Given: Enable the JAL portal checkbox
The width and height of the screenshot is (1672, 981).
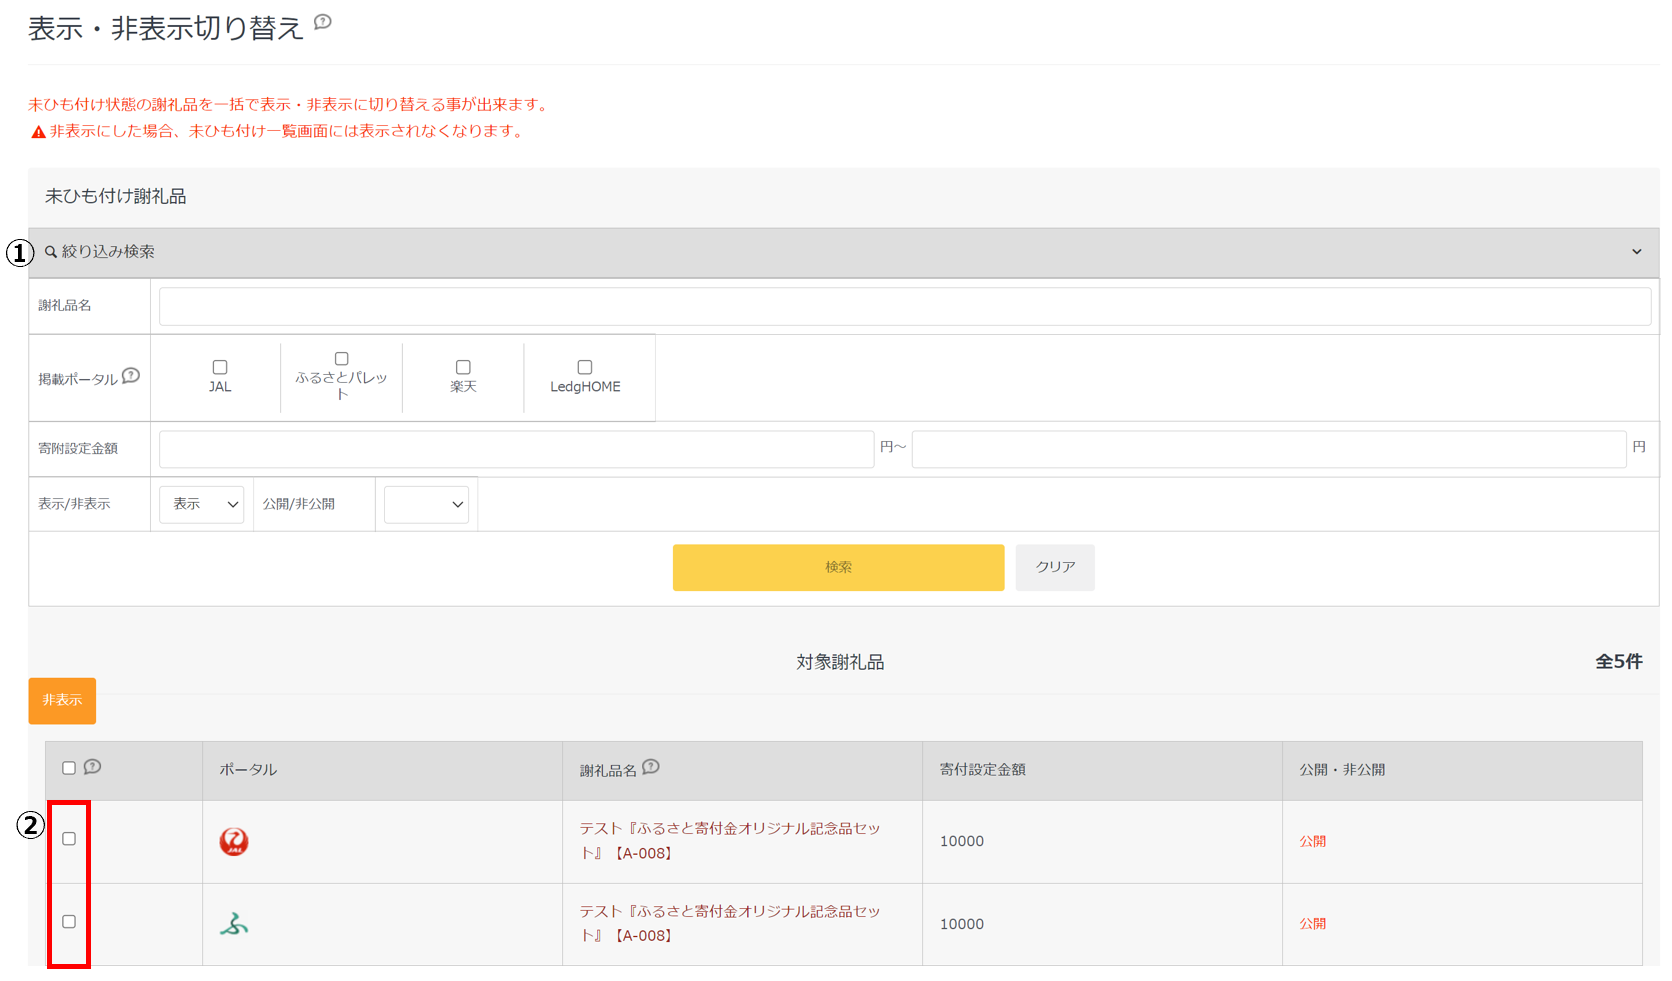Looking at the screenshot, I should coord(220,367).
